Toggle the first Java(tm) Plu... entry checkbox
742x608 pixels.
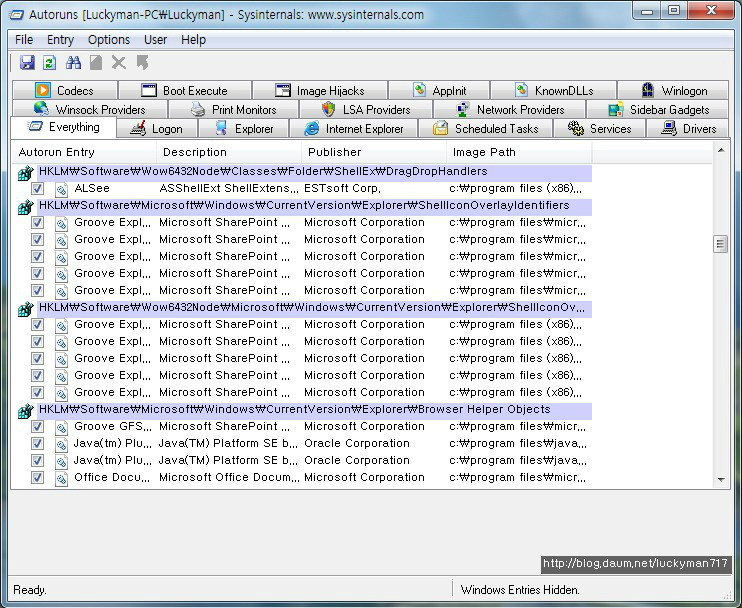[37, 444]
